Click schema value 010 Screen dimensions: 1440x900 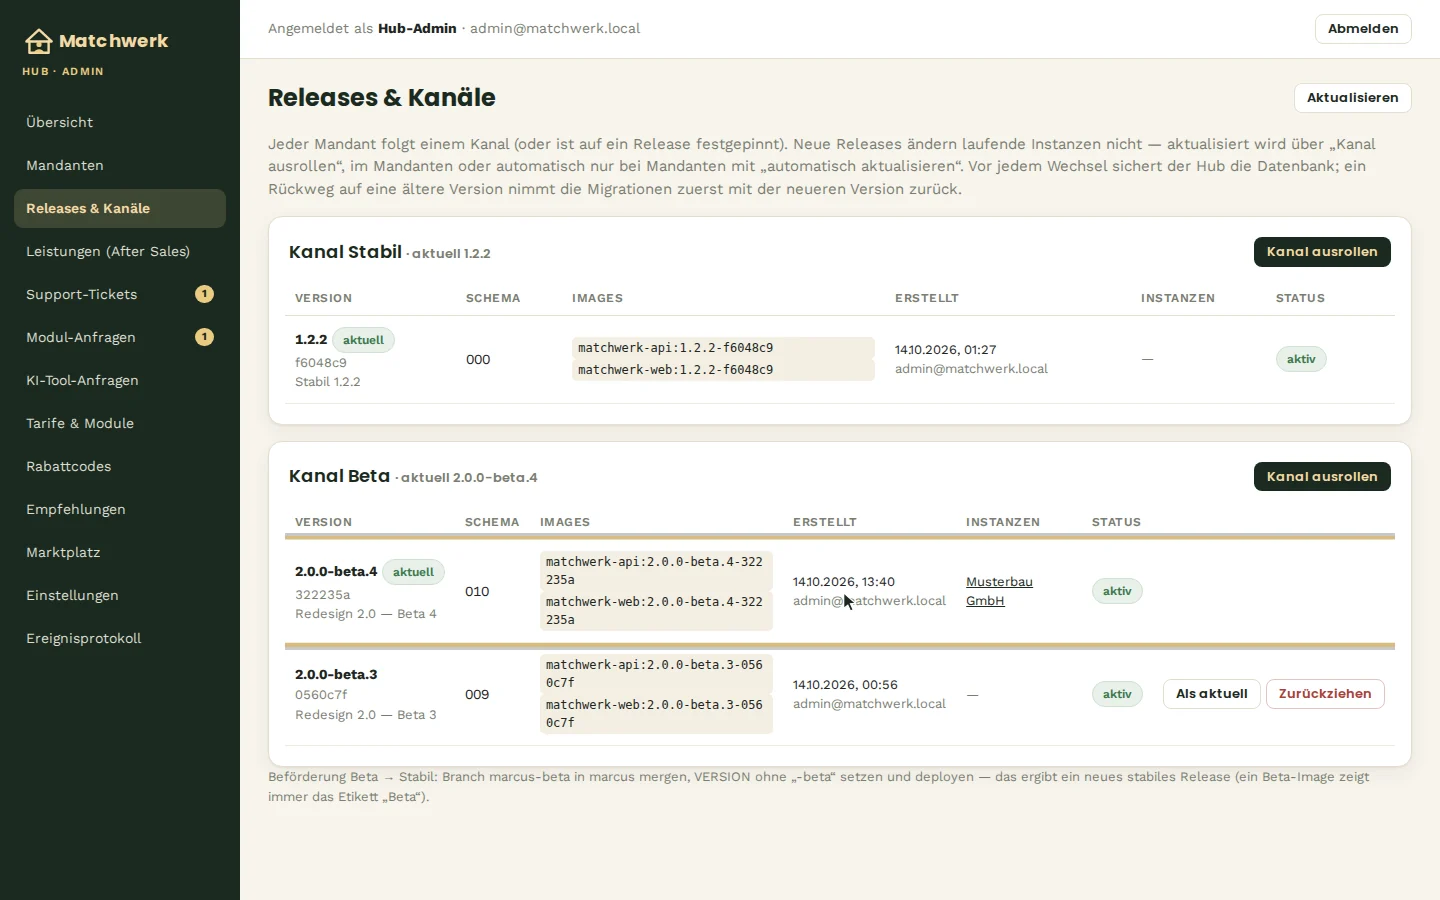[x=477, y=592]
